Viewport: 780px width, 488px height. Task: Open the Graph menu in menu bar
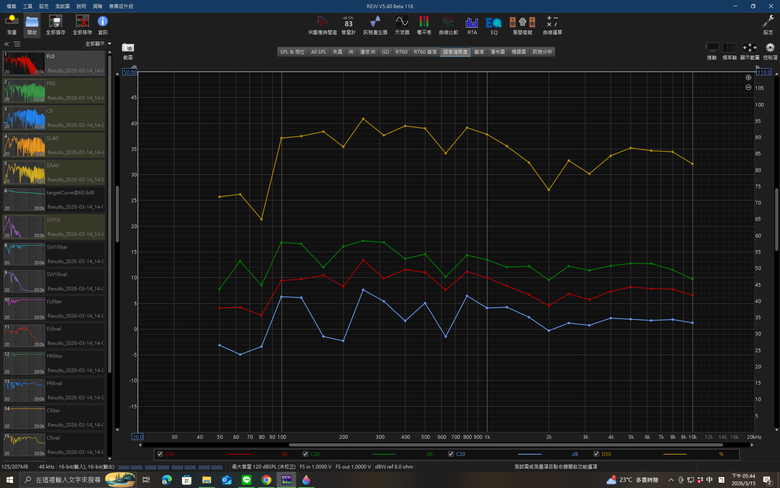[x=62, y=6]
